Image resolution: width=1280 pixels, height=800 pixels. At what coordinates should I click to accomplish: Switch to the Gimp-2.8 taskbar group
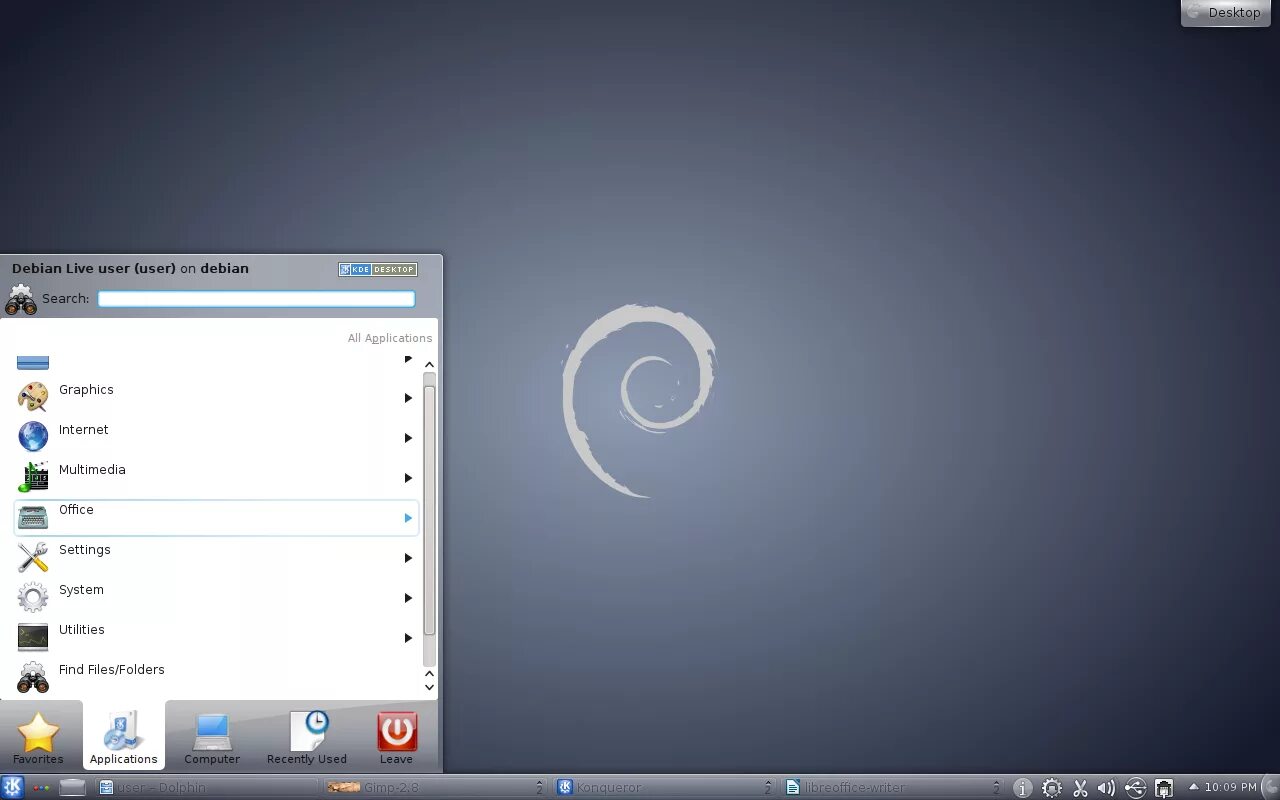[435, 787]
